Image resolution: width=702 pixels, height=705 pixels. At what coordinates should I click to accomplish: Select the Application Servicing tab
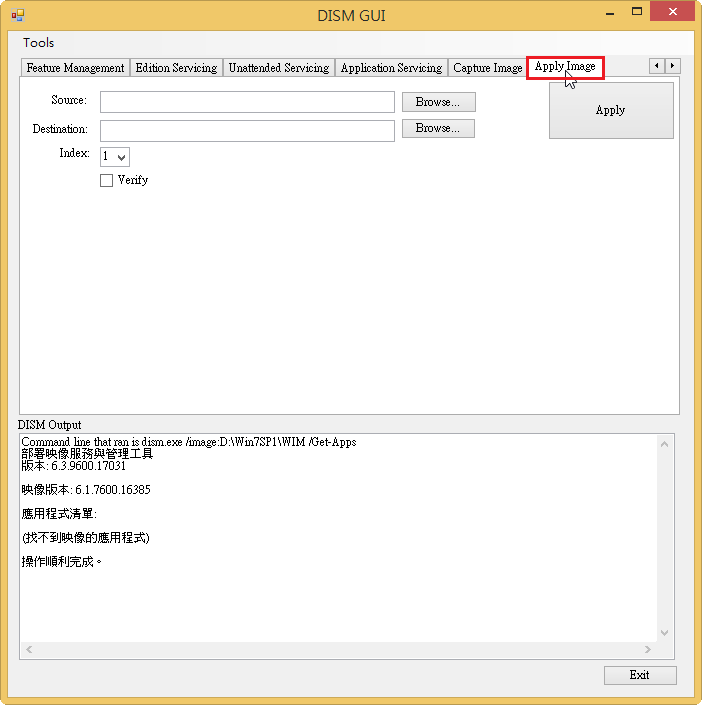[391, 68]
